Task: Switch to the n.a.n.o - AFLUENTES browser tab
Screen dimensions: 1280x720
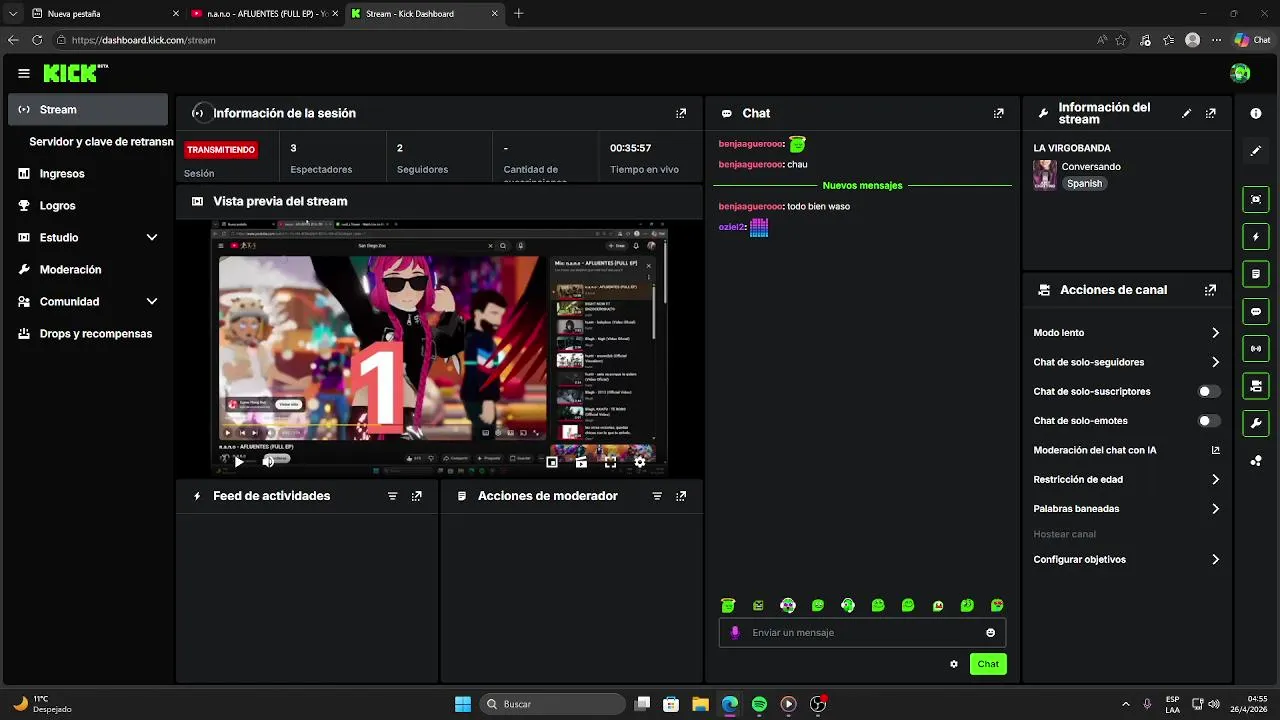Action: point(264,14)
